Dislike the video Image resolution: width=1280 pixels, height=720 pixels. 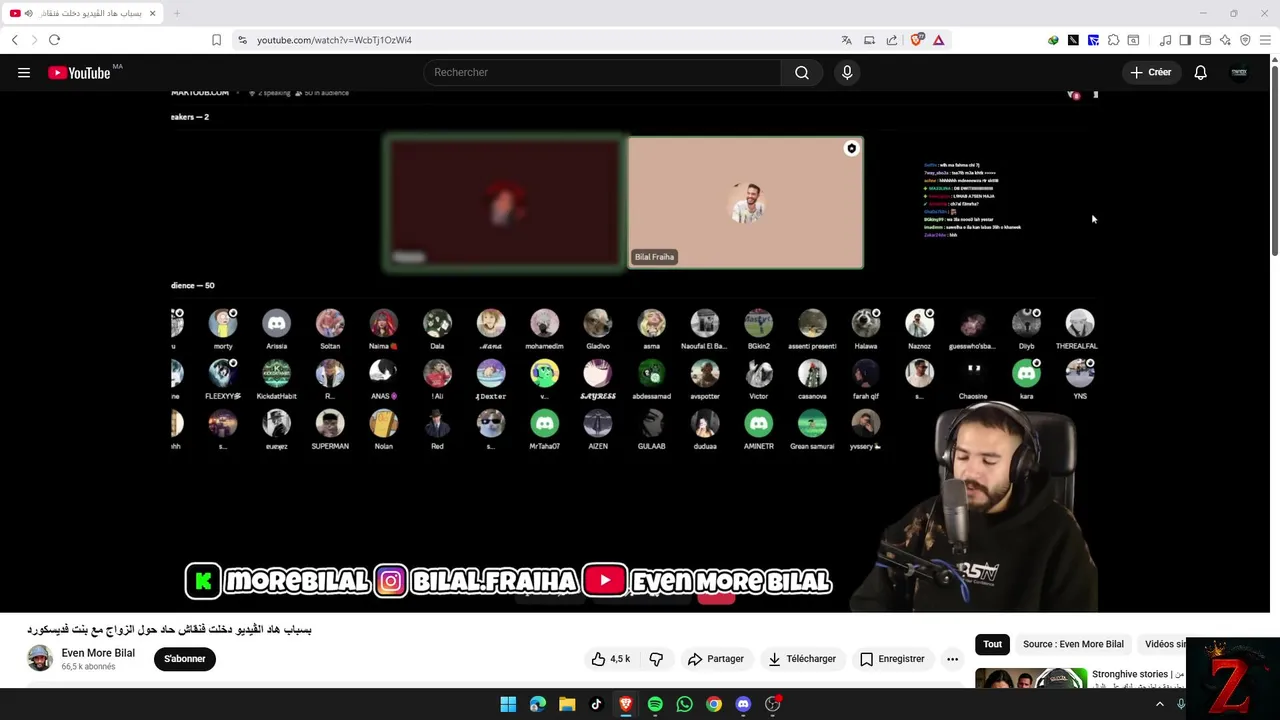click(656, 659)
